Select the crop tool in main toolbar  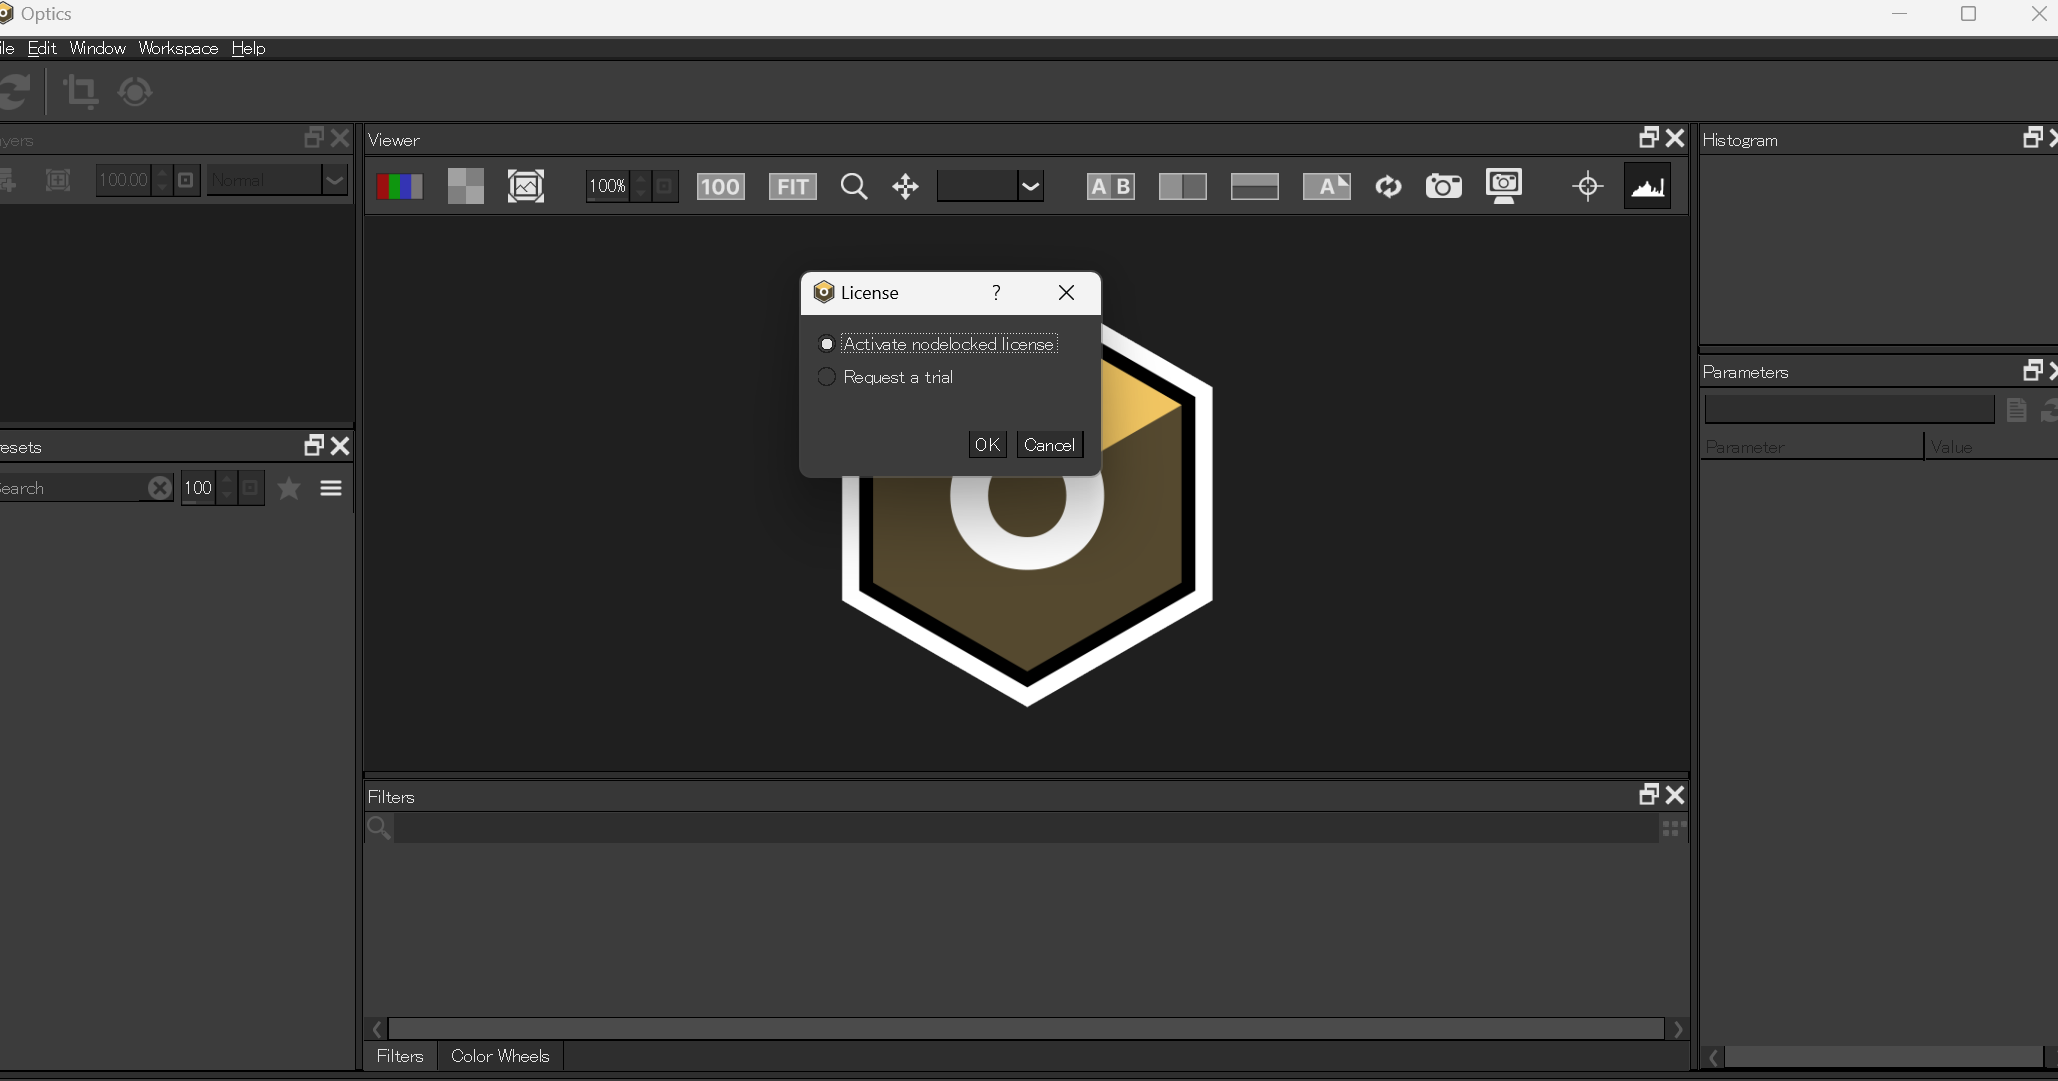80,92
